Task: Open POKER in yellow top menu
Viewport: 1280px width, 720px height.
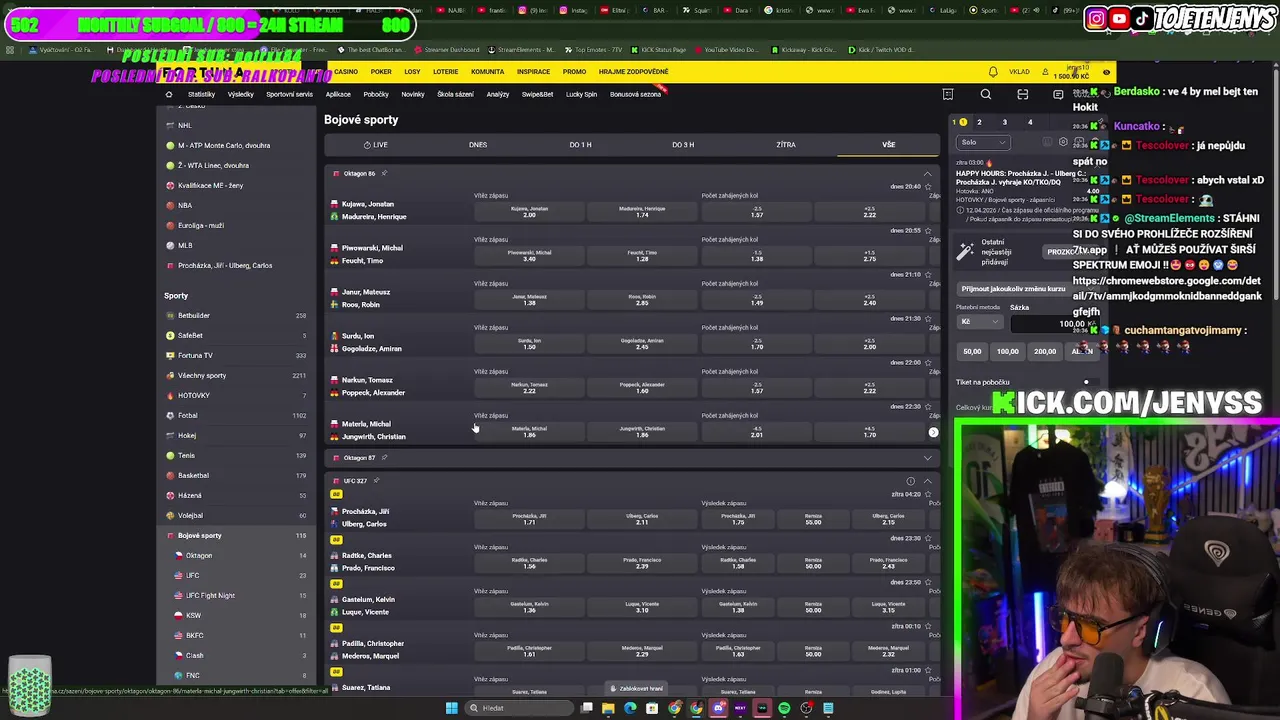Action: (381, 72)
